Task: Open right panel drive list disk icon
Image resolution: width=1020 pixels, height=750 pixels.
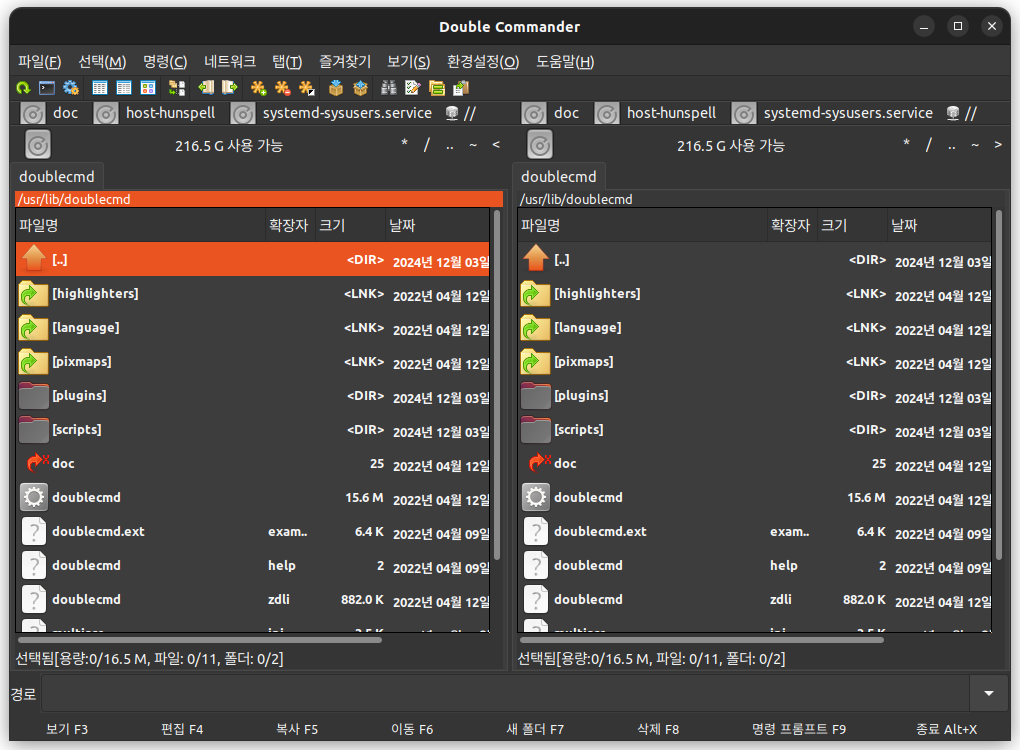Action: [540, 145]
